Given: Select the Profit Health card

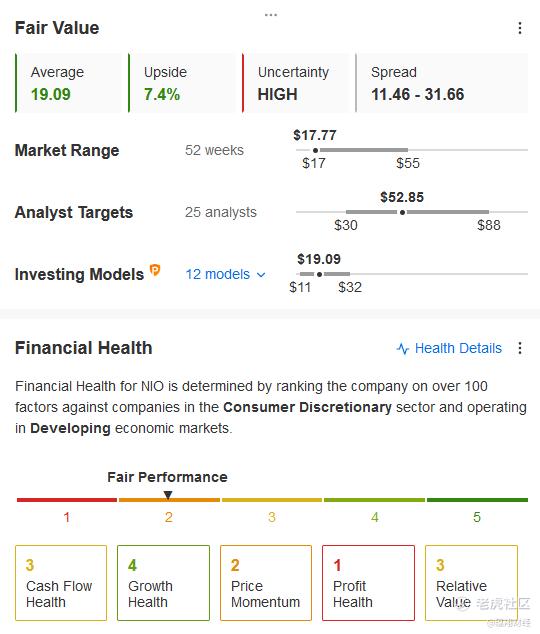Looking at the screenshot, I should 368,583.
